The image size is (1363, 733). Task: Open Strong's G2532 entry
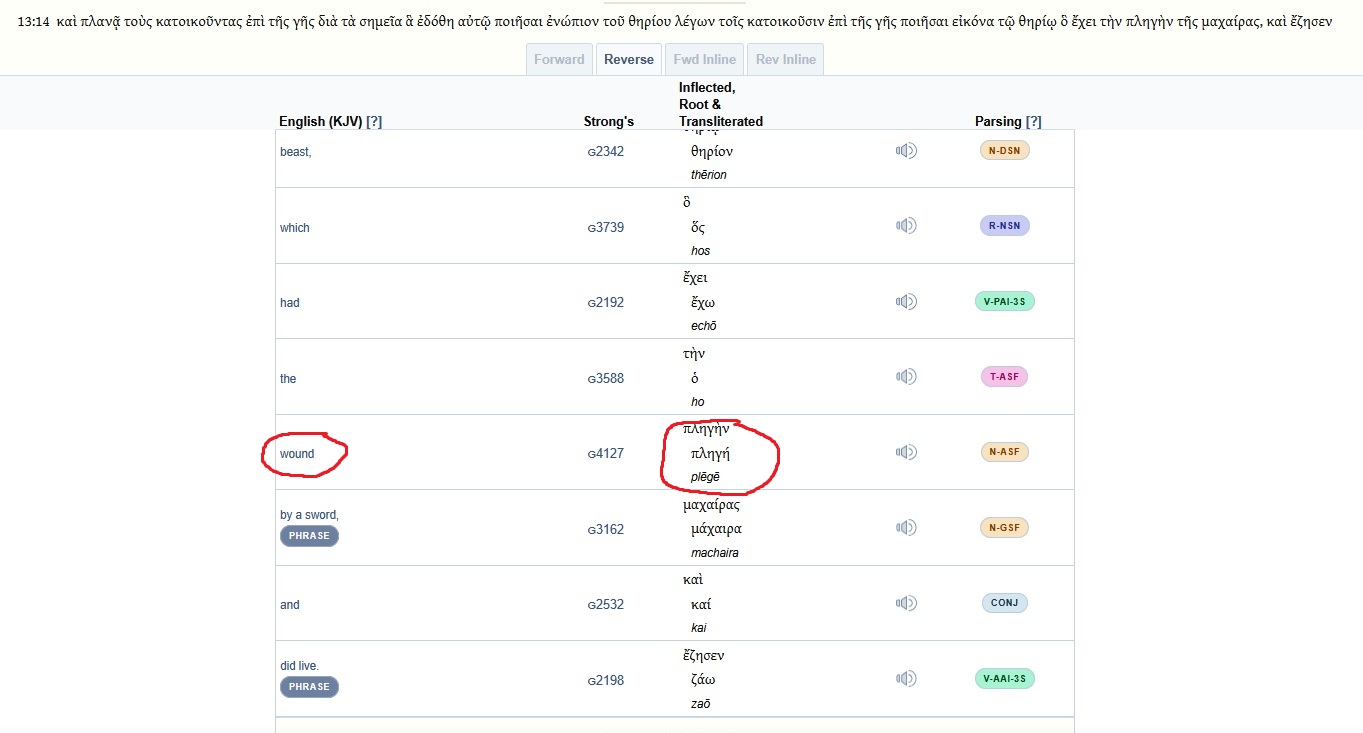pyautogui.click(x=606, y=605)
